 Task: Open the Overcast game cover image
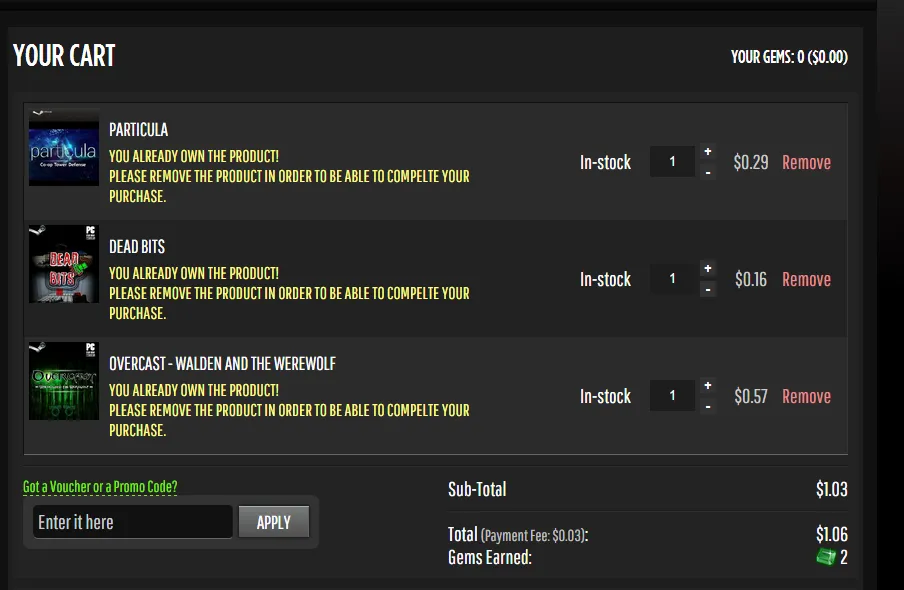click(x=63, y=381)
